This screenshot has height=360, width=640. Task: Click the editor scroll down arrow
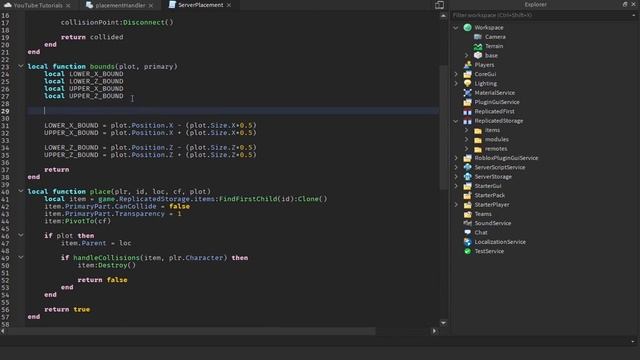pos(443,322)
